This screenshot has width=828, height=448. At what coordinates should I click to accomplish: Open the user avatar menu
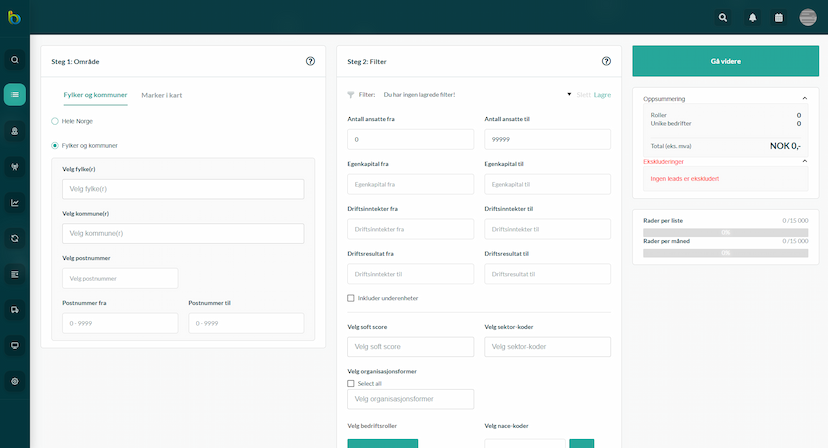[808, 17]
